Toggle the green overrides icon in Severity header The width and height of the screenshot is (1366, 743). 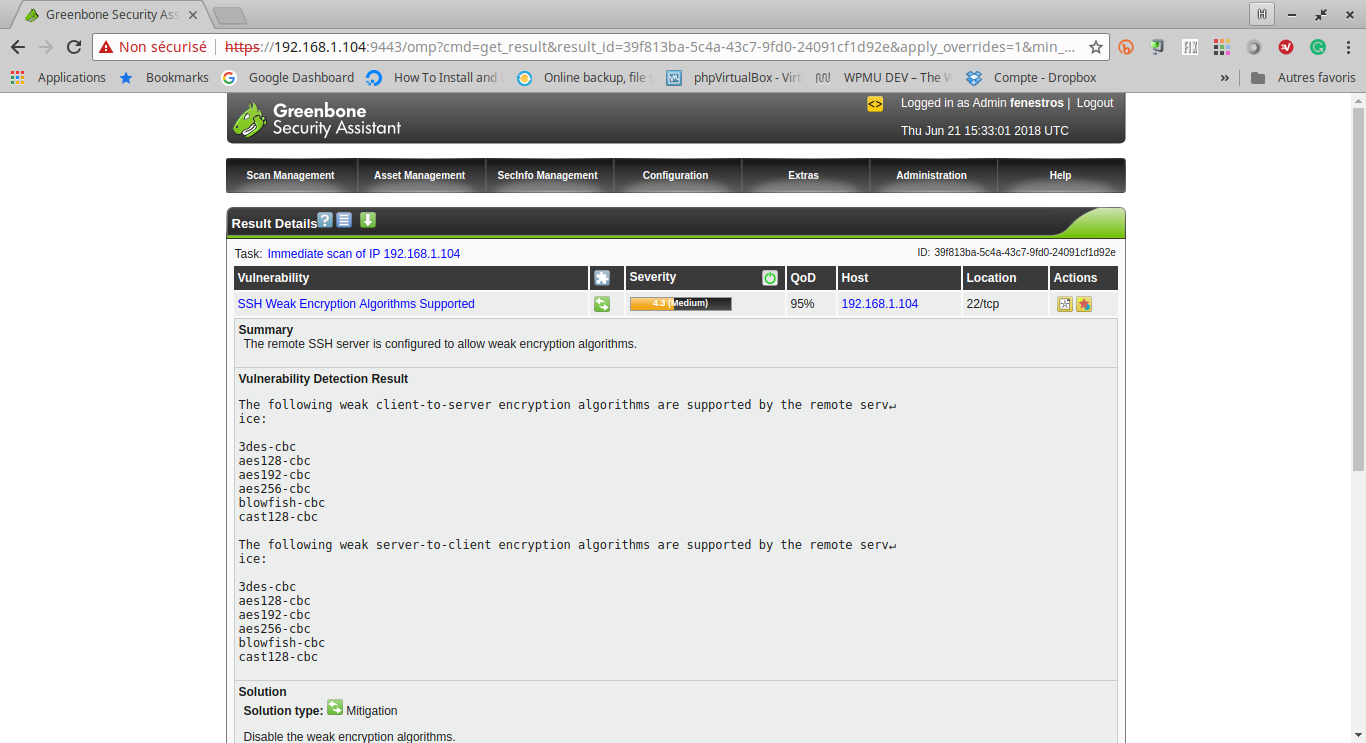pyautogui.click(x=770, y=278)
